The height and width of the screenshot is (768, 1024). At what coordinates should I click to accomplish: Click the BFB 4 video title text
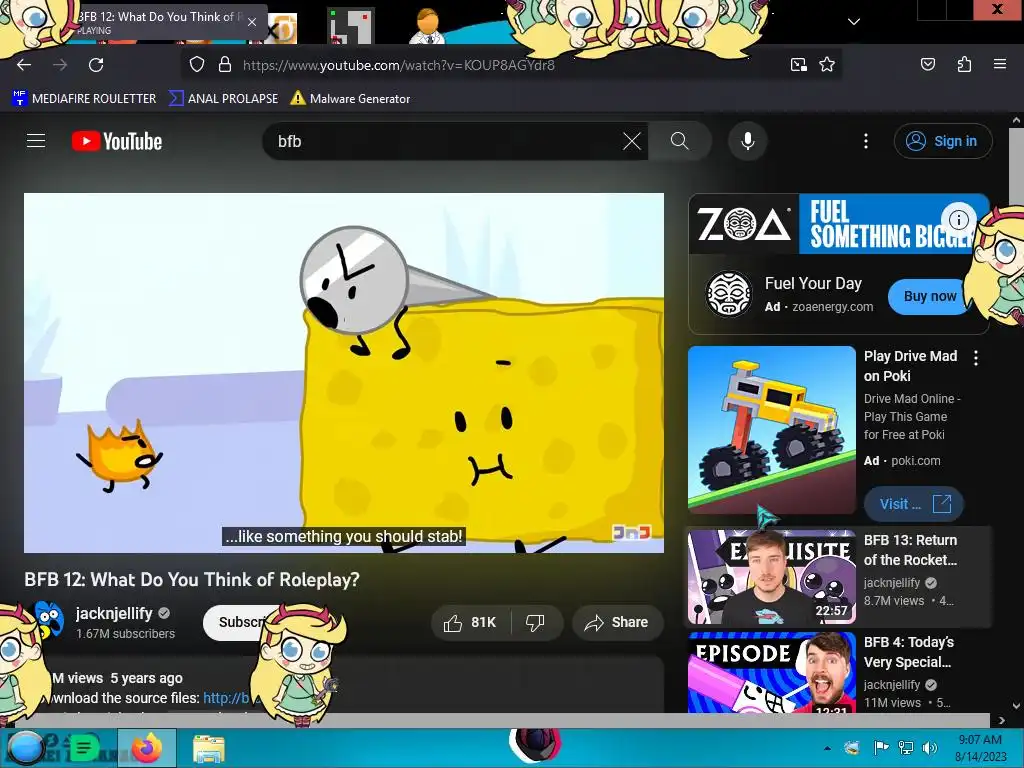pos(908,652)
